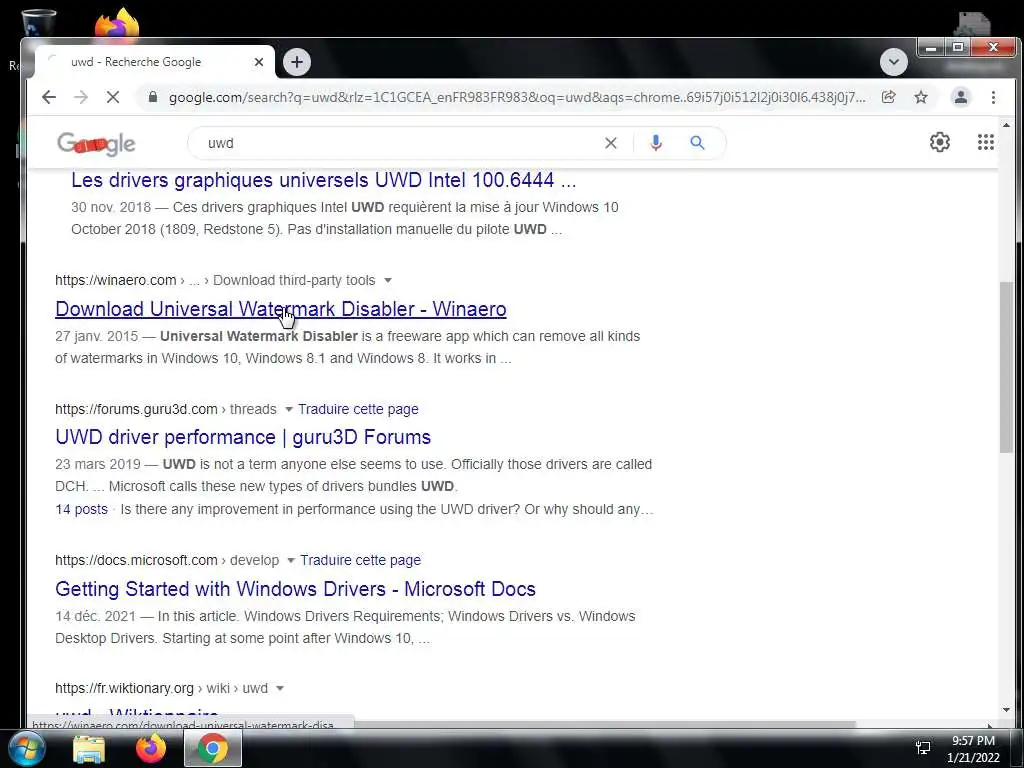Expand options arrow next to winaero.com breadcrumb
This screenshot has width=1024, height=768.
click(387, 280)
